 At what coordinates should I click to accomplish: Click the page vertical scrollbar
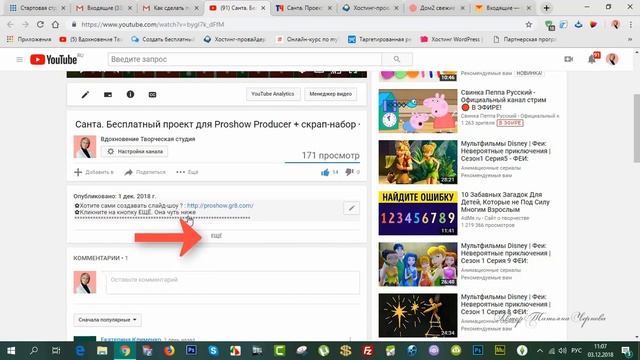(636, 128)
